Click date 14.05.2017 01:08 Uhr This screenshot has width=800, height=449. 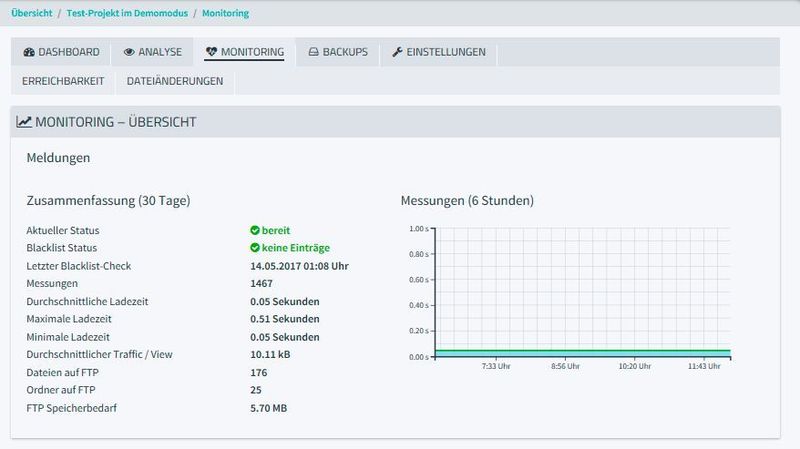299,266
